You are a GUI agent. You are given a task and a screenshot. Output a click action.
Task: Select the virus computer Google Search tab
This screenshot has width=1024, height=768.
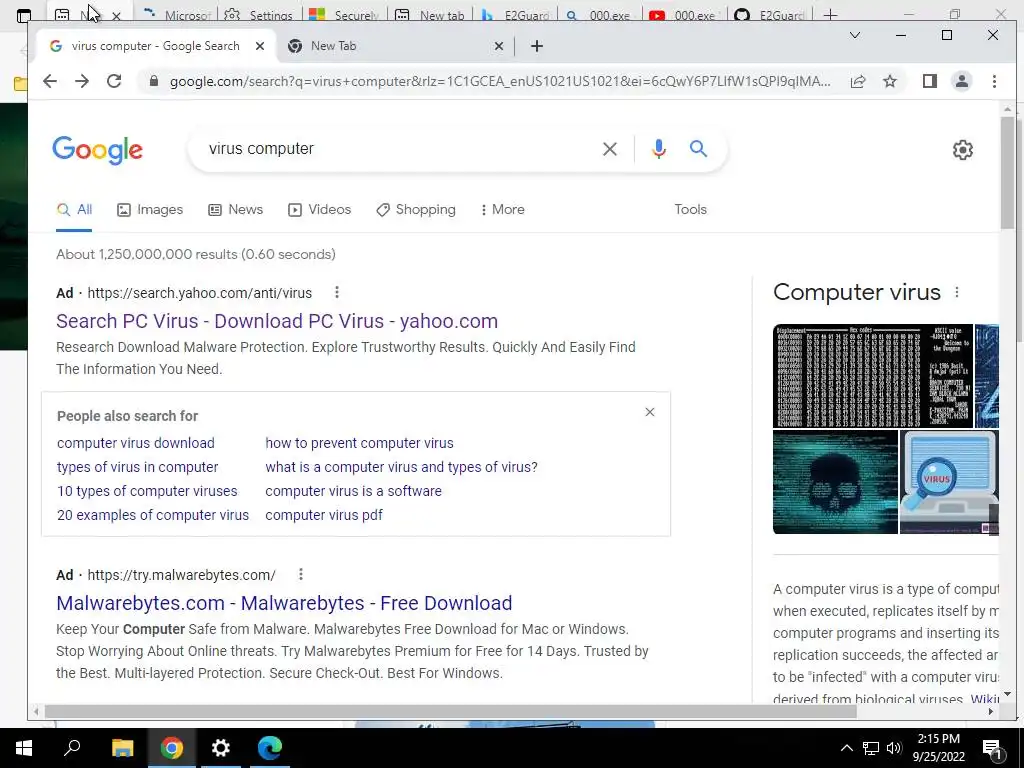(155, 46)
